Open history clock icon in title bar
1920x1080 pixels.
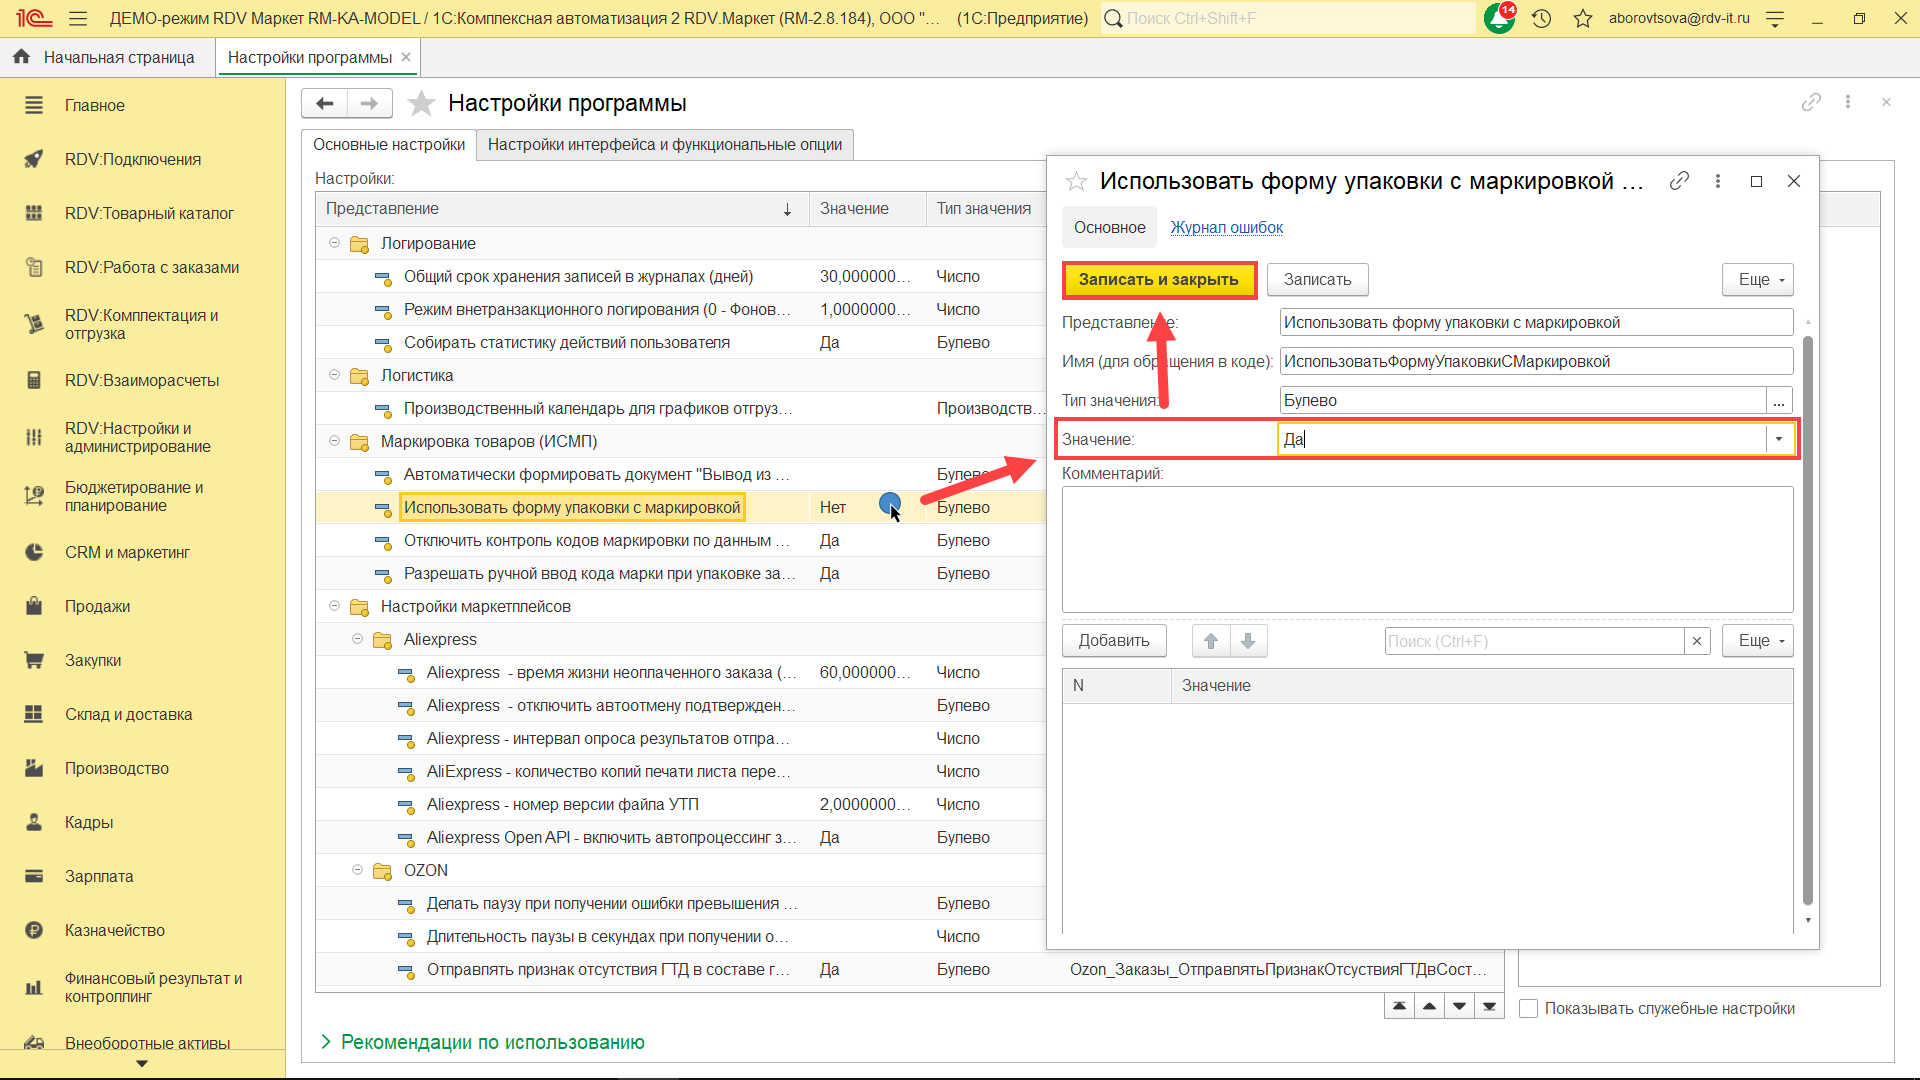(1541, 18)
